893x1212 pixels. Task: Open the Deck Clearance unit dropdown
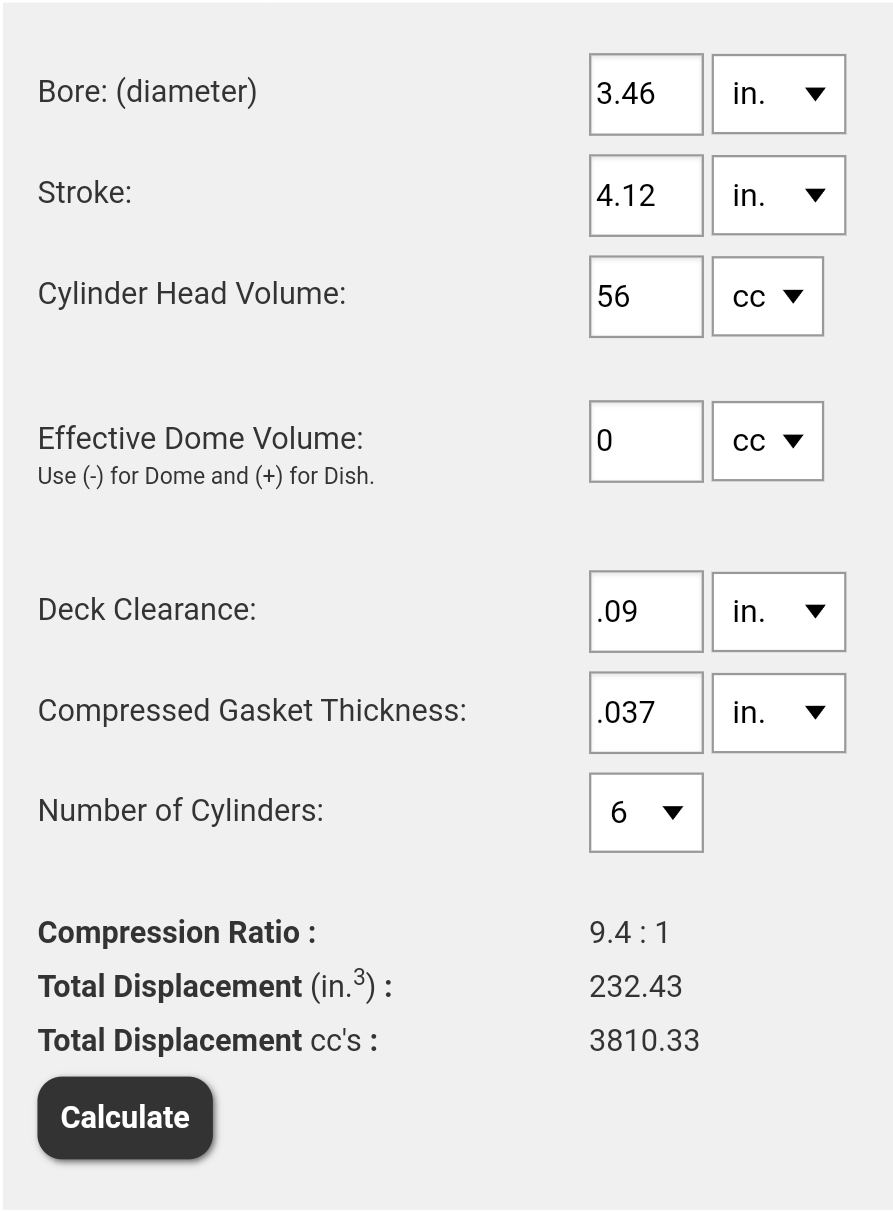pyautogui.click(x=778, y=611)
